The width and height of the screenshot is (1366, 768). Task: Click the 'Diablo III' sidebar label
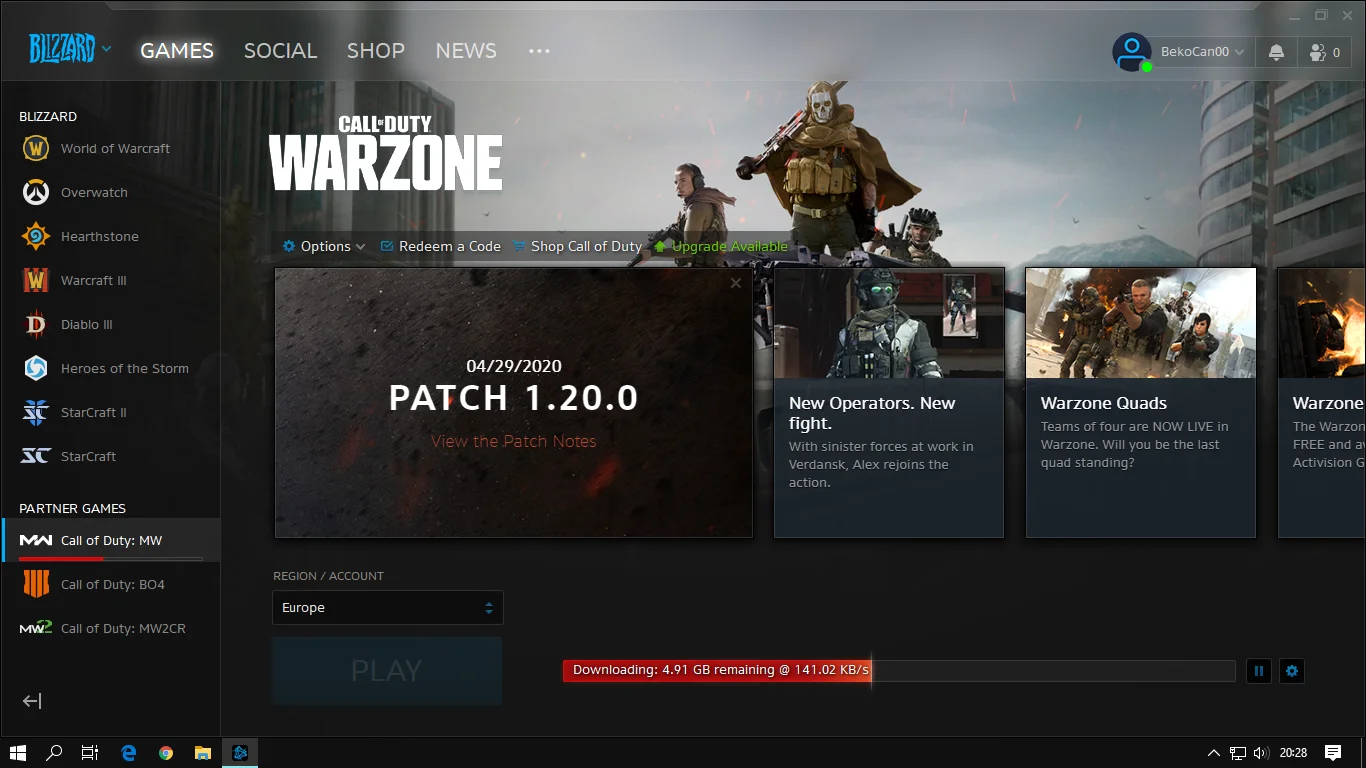87,324
